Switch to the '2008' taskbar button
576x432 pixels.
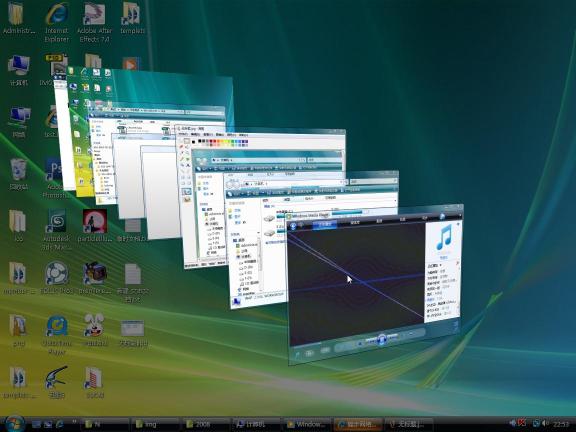(x=205, y=424)
